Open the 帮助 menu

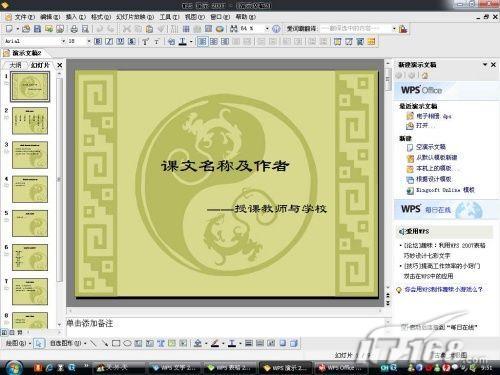[246, 17]
